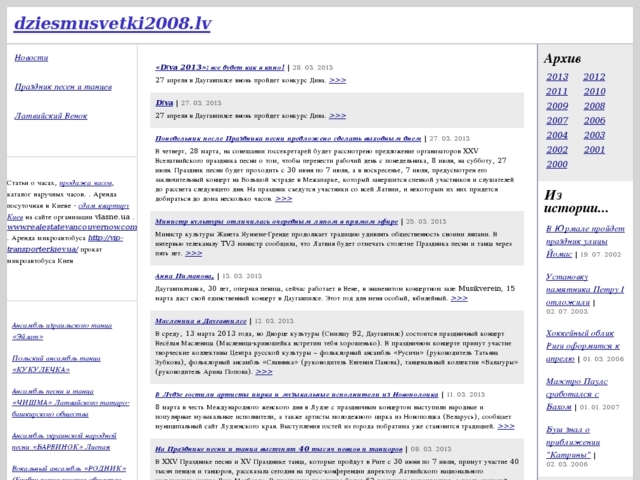The width and height of the screenshot is (640, 480).
Task: Open archive year 2002
Action: (557, 150)
